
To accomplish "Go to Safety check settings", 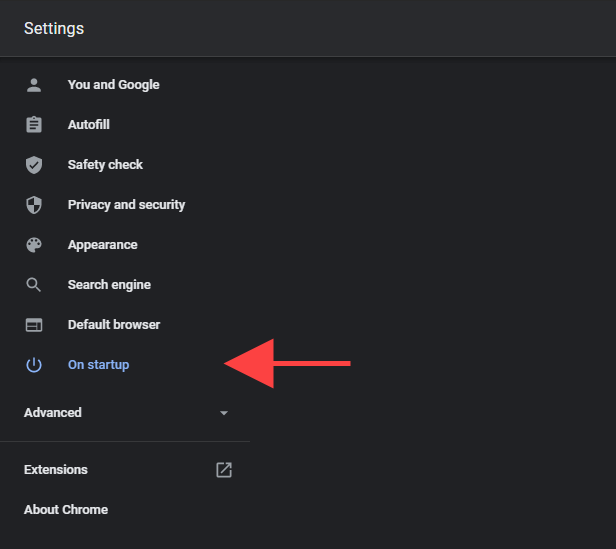I will (x=105, y=165).
